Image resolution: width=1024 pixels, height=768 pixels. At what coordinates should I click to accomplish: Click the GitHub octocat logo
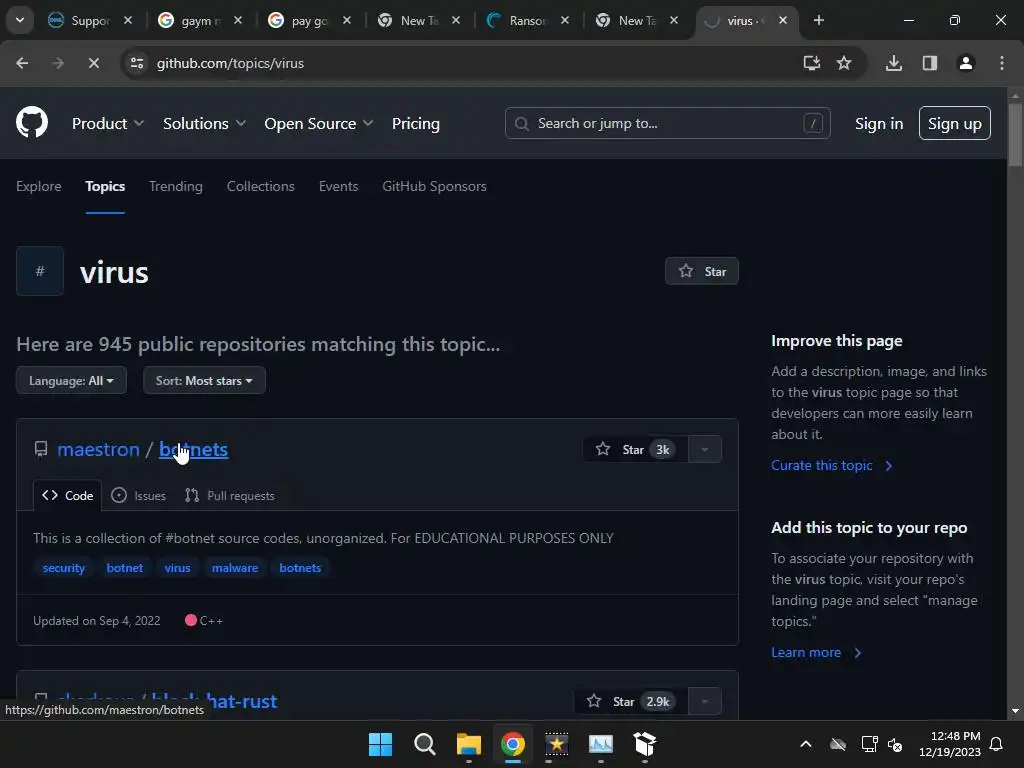(32, 122)
